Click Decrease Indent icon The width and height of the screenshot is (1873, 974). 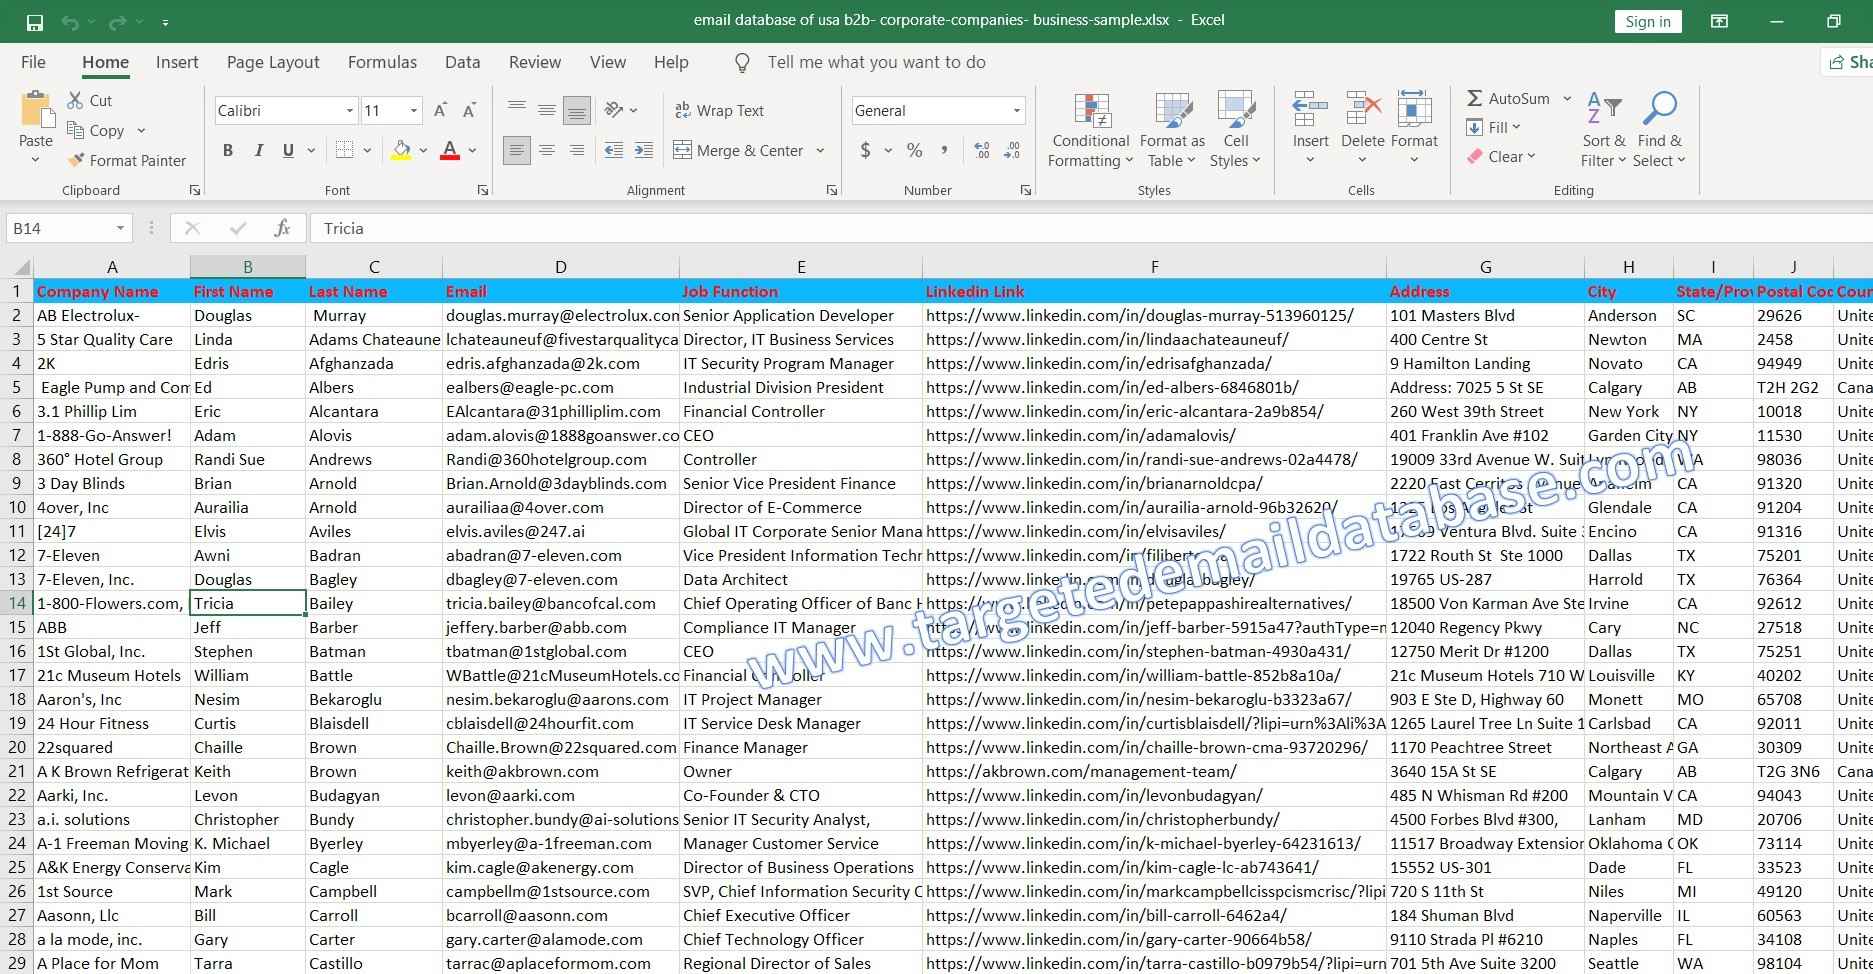[x=614, y=150]
